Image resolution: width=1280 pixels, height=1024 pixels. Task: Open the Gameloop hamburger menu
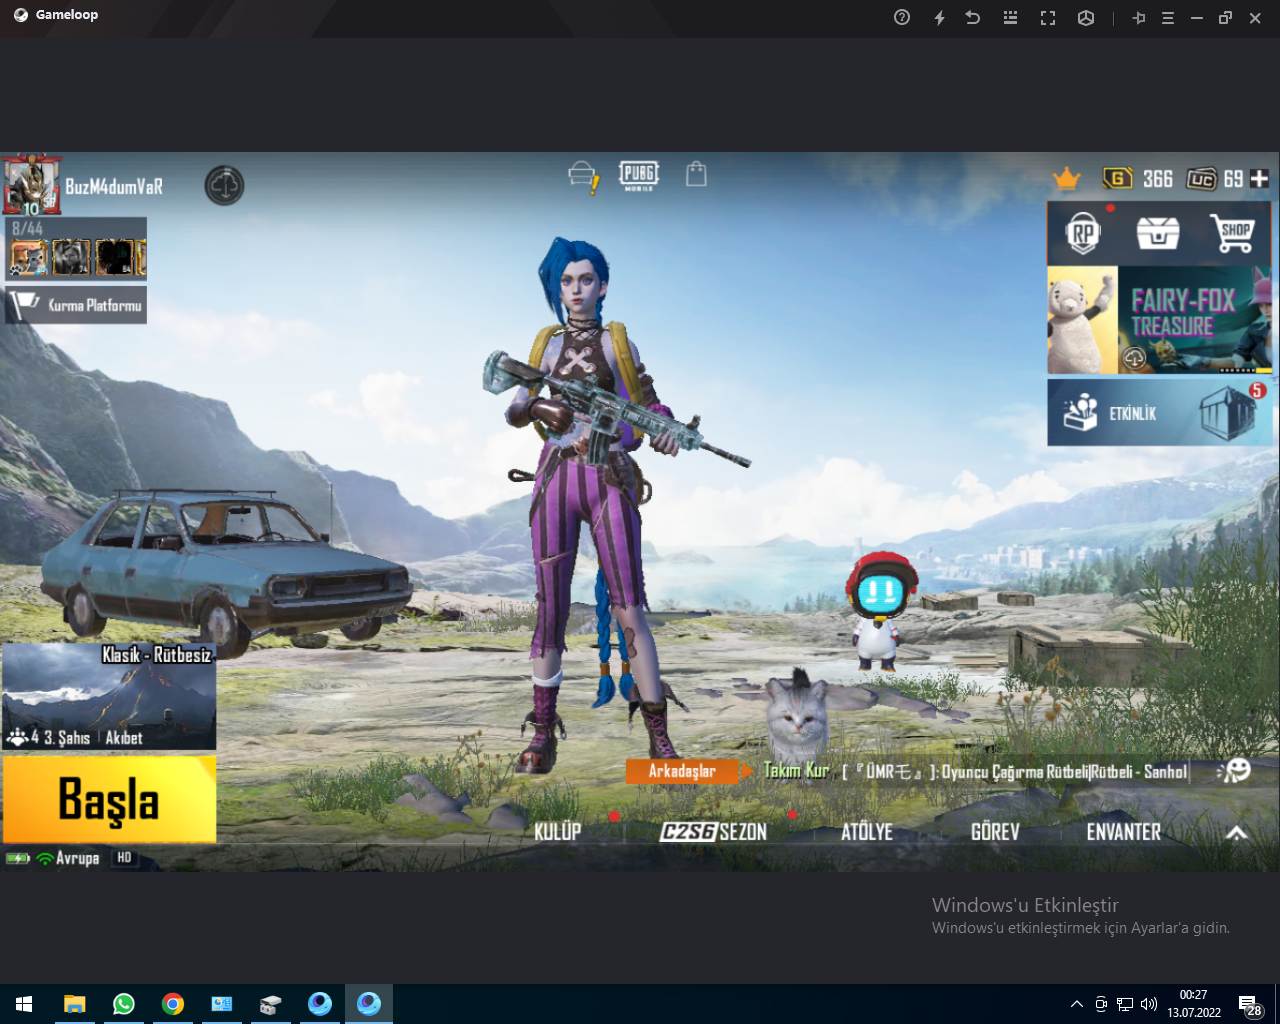(1168, 18)
